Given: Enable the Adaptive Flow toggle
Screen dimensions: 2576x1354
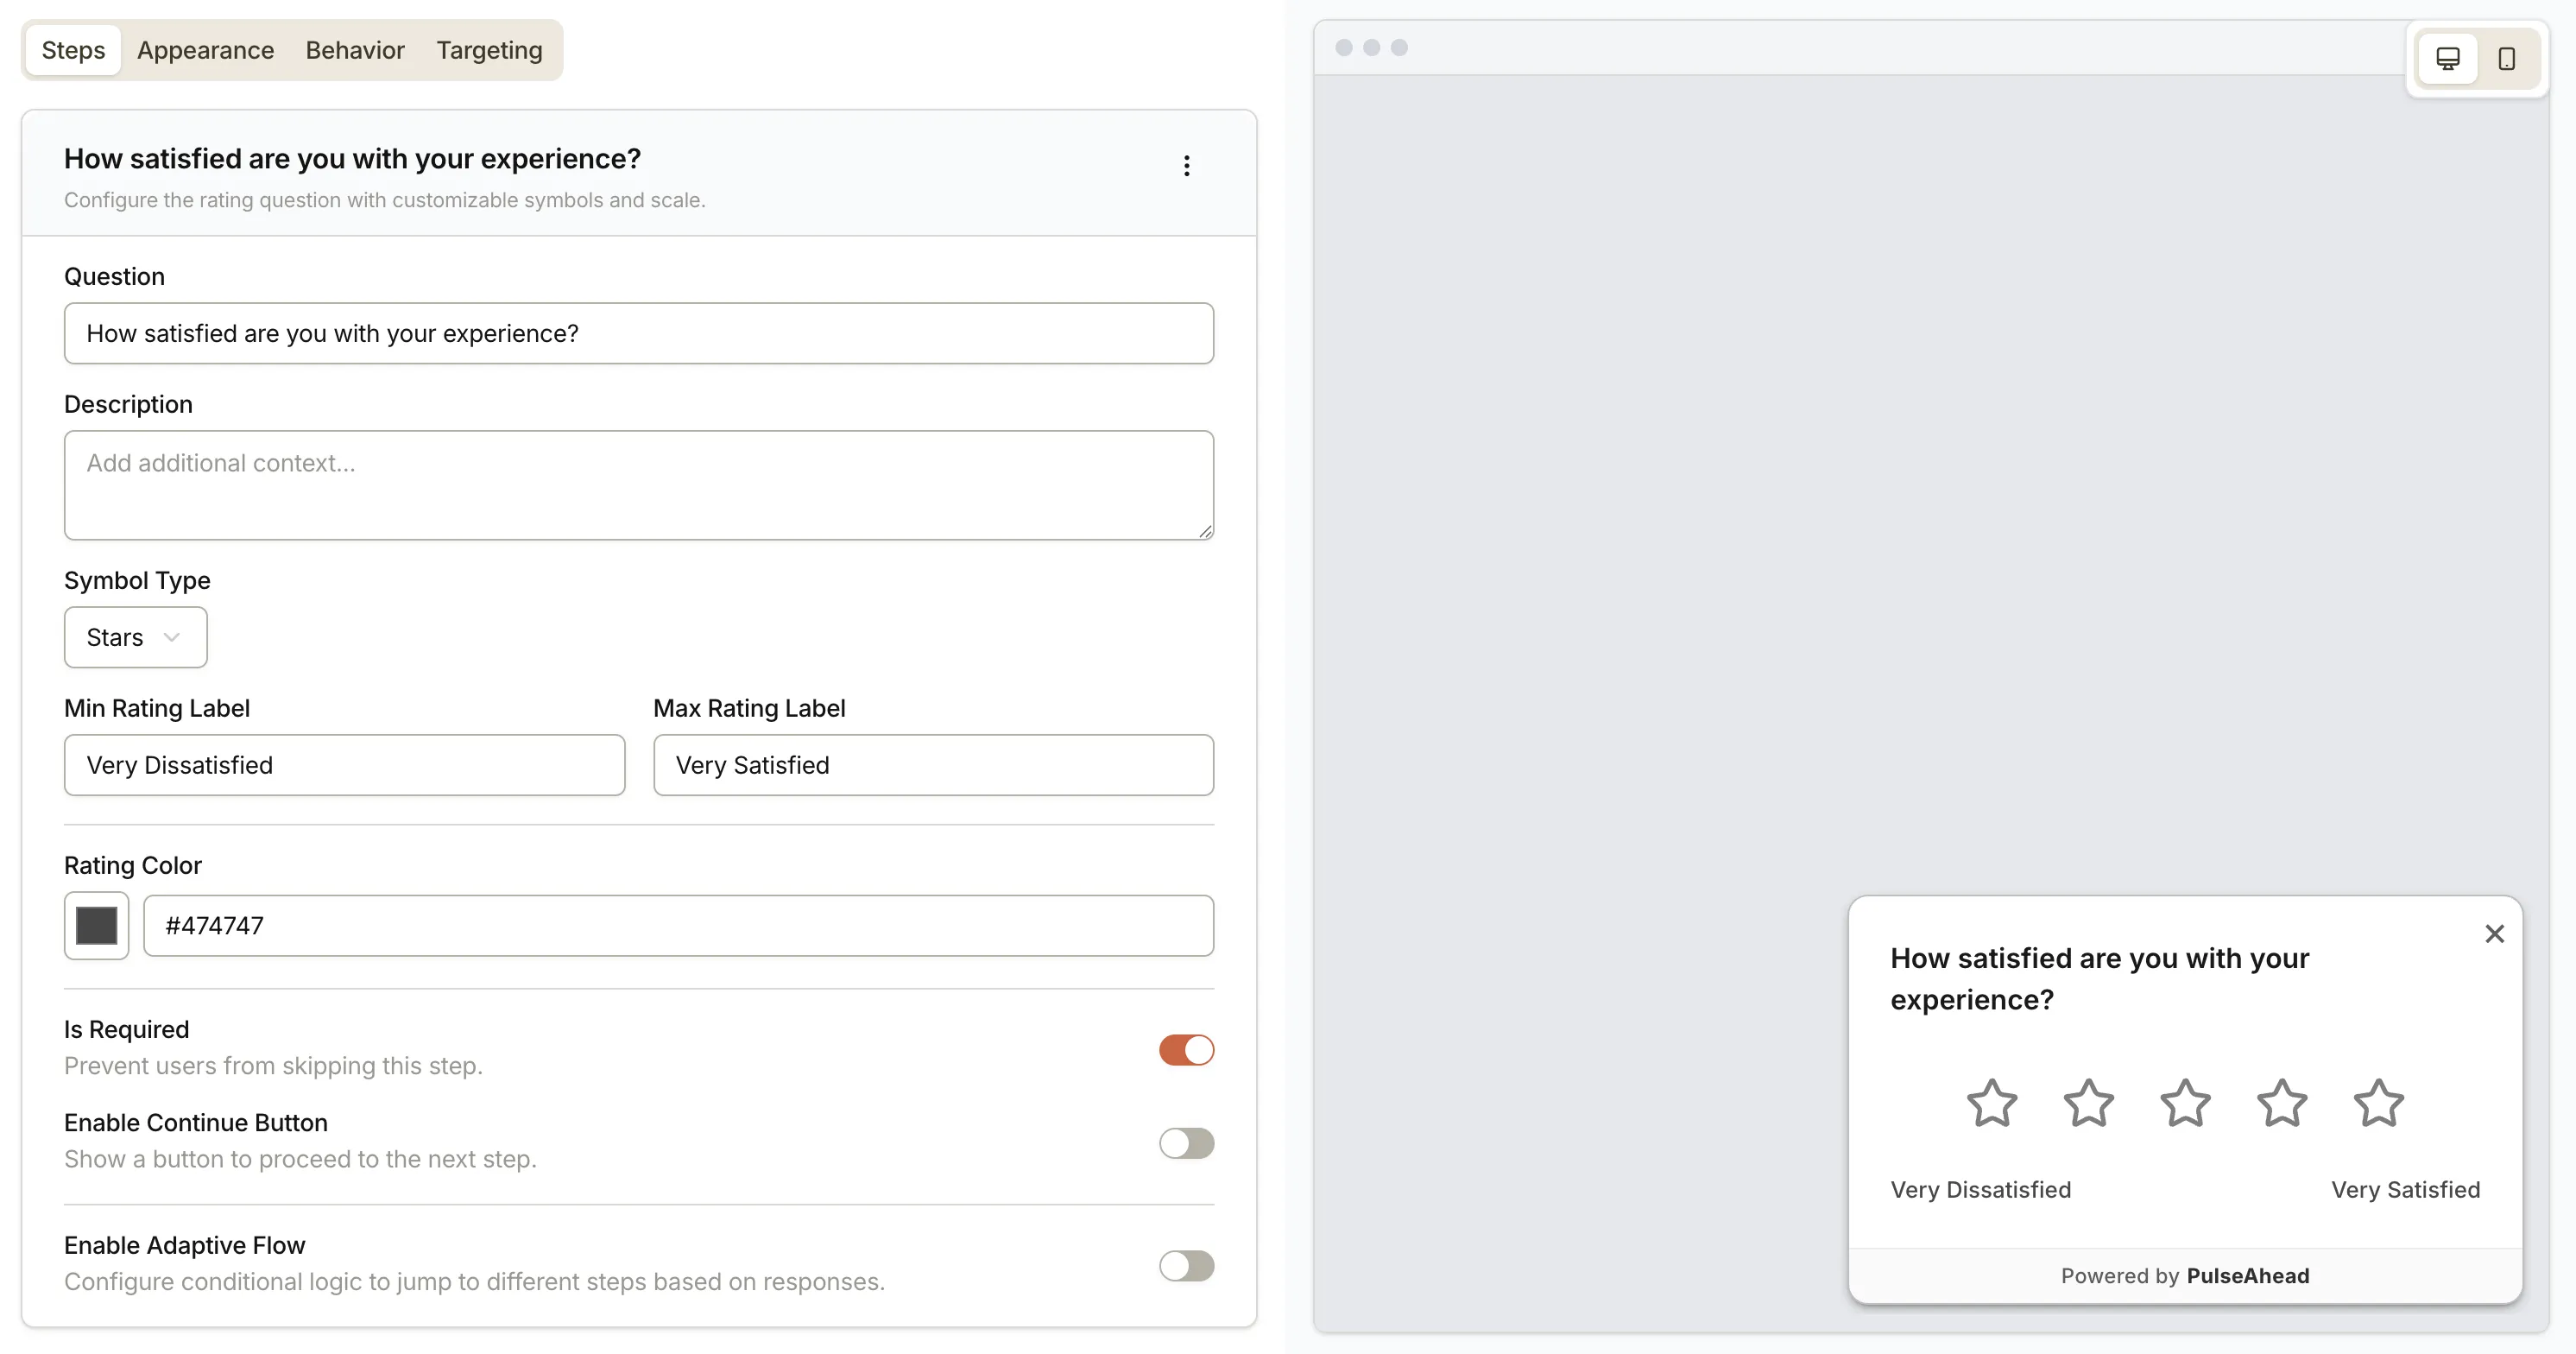Looking at the screenshot, I should pyautogui.click(x=1186, y=1266).
